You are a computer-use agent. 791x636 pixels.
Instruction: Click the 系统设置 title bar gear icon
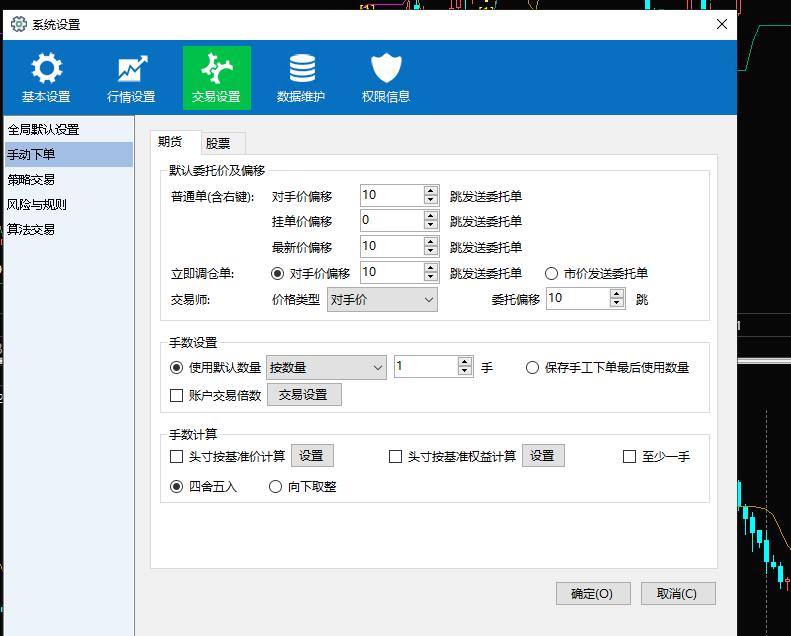click(18, 24)
